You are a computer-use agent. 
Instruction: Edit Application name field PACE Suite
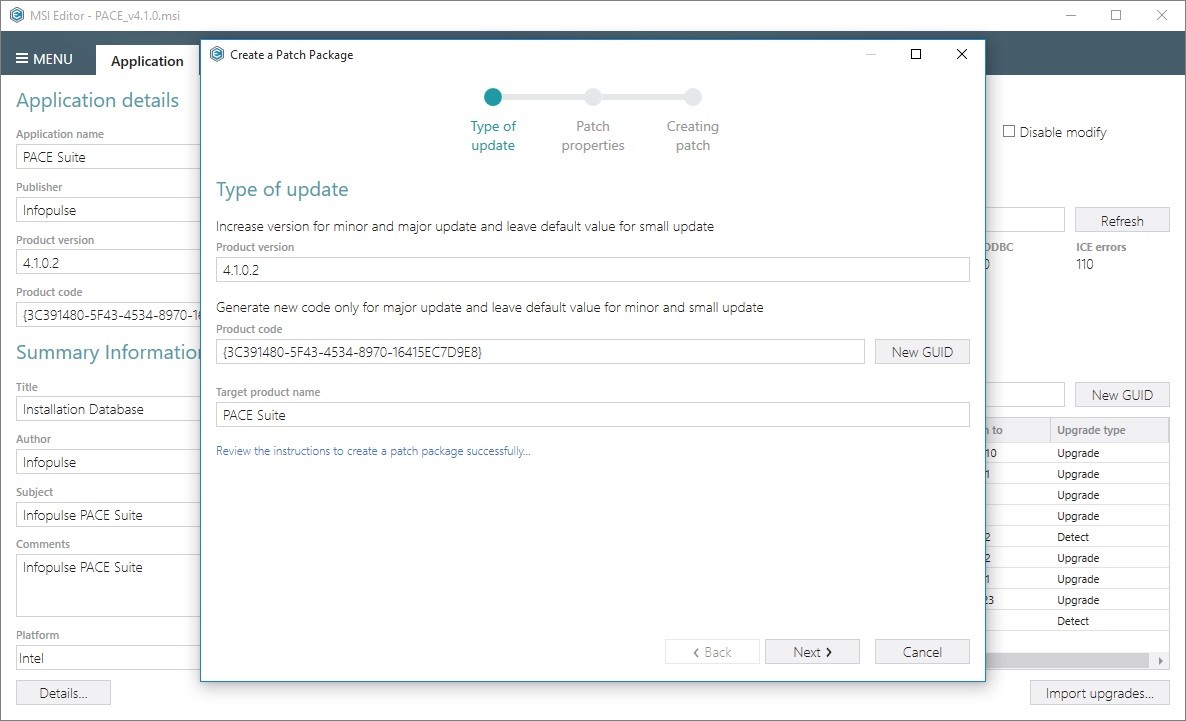tap(108, 157)
